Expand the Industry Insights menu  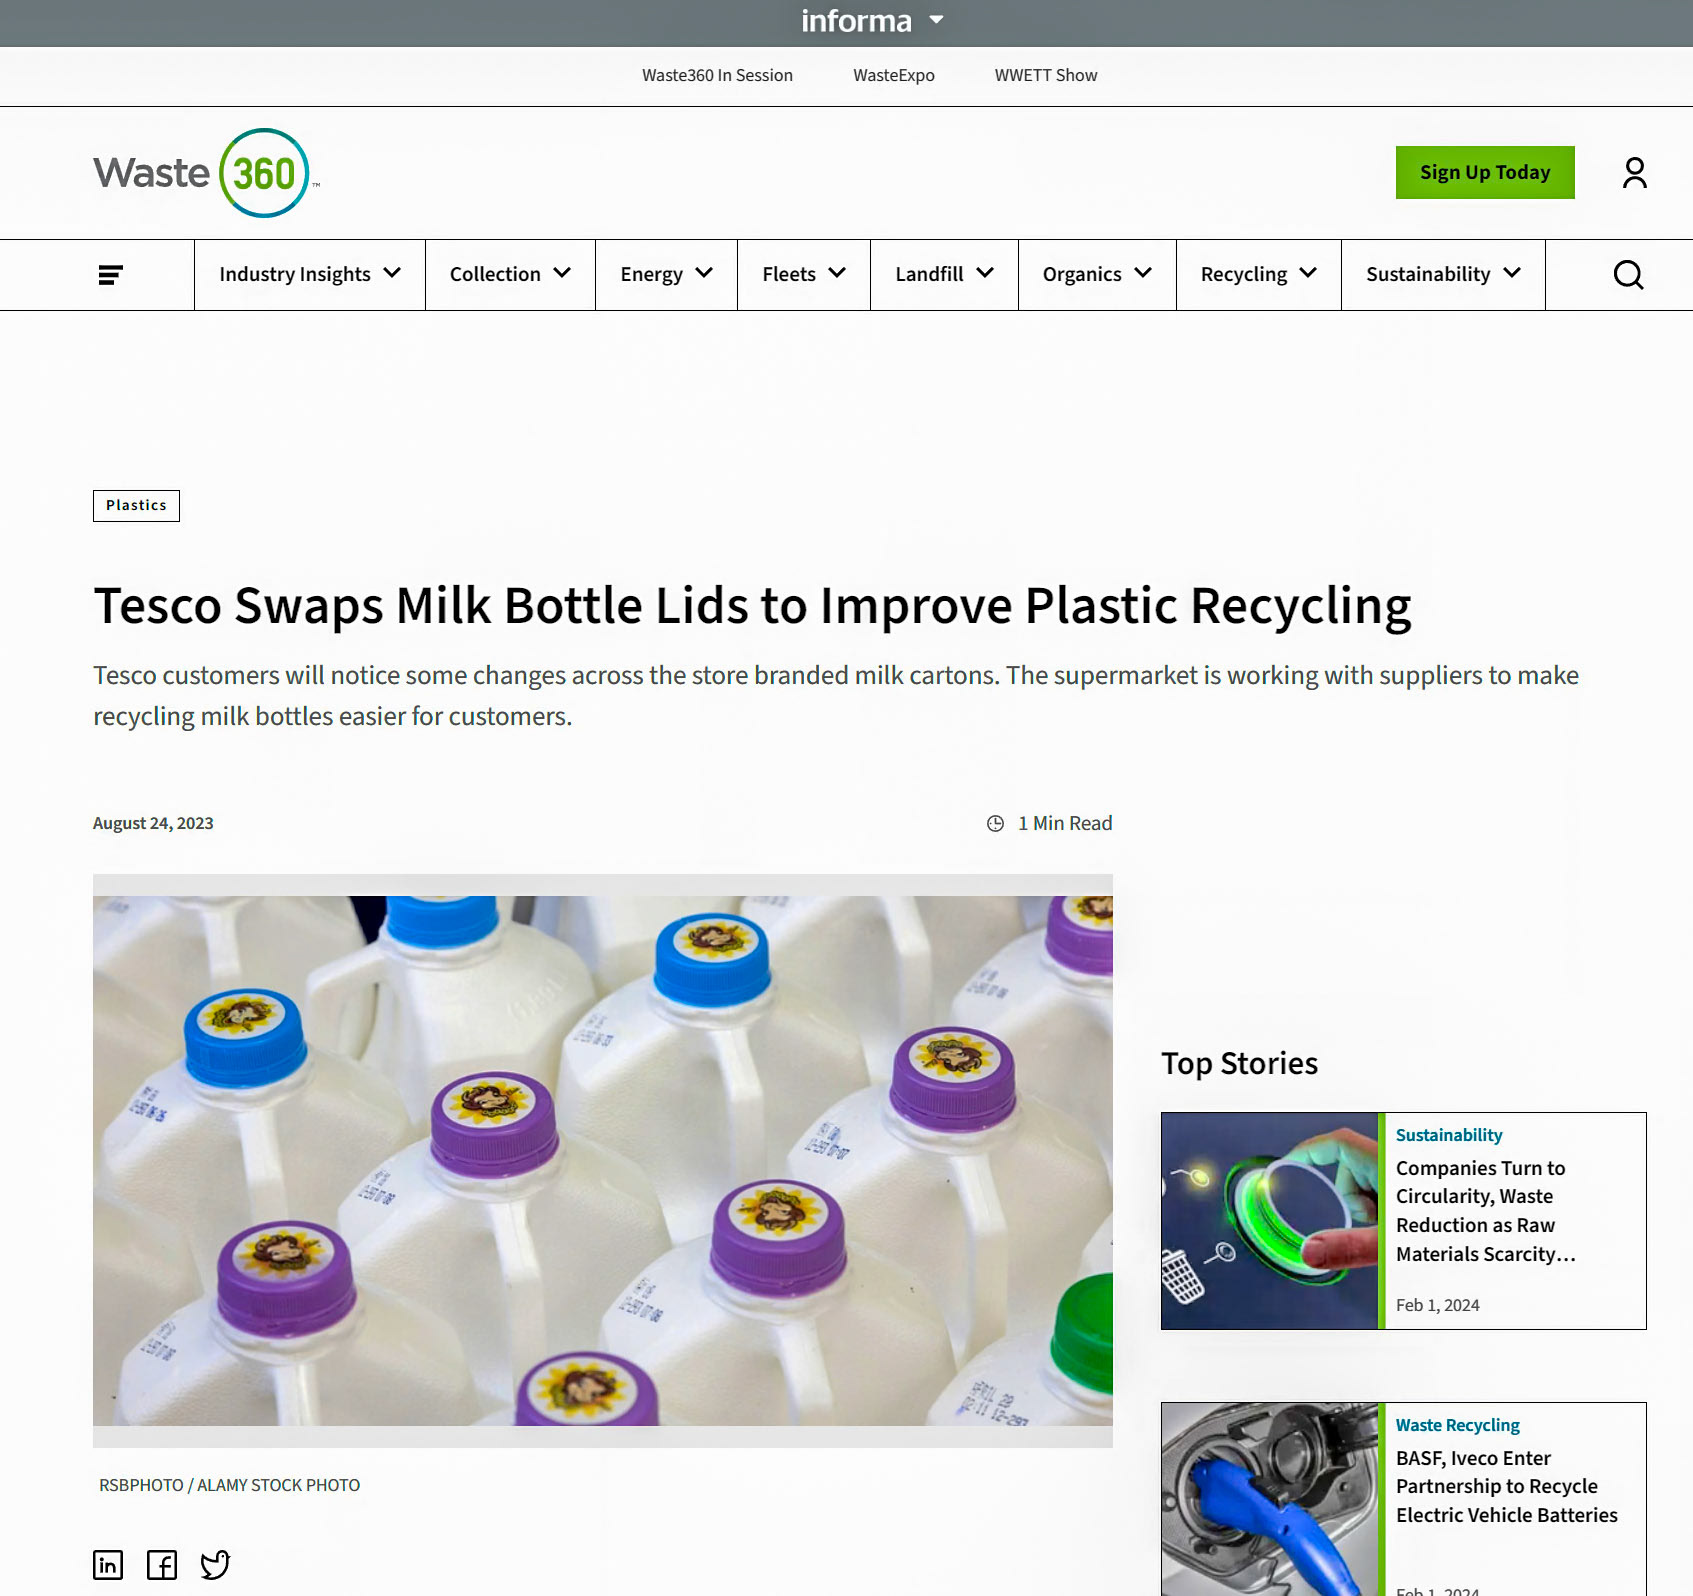tap(310, 274)
